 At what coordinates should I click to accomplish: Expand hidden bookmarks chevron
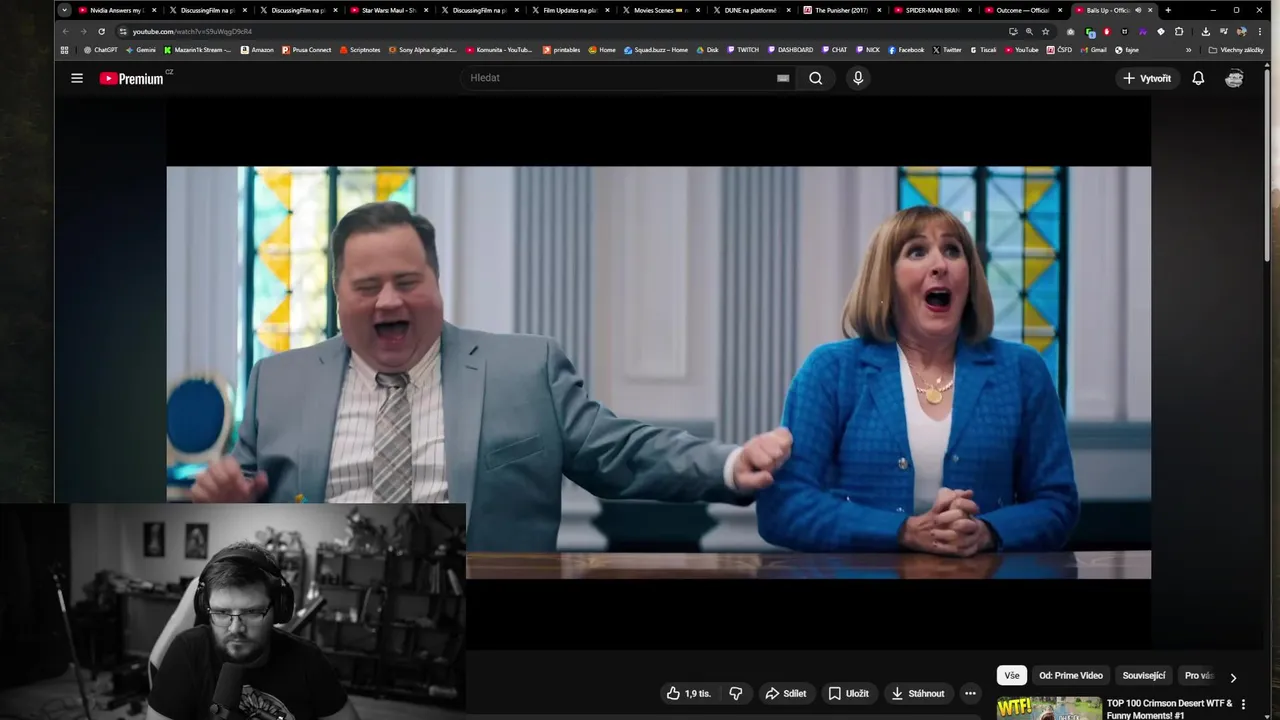[x=1188, y=49]
